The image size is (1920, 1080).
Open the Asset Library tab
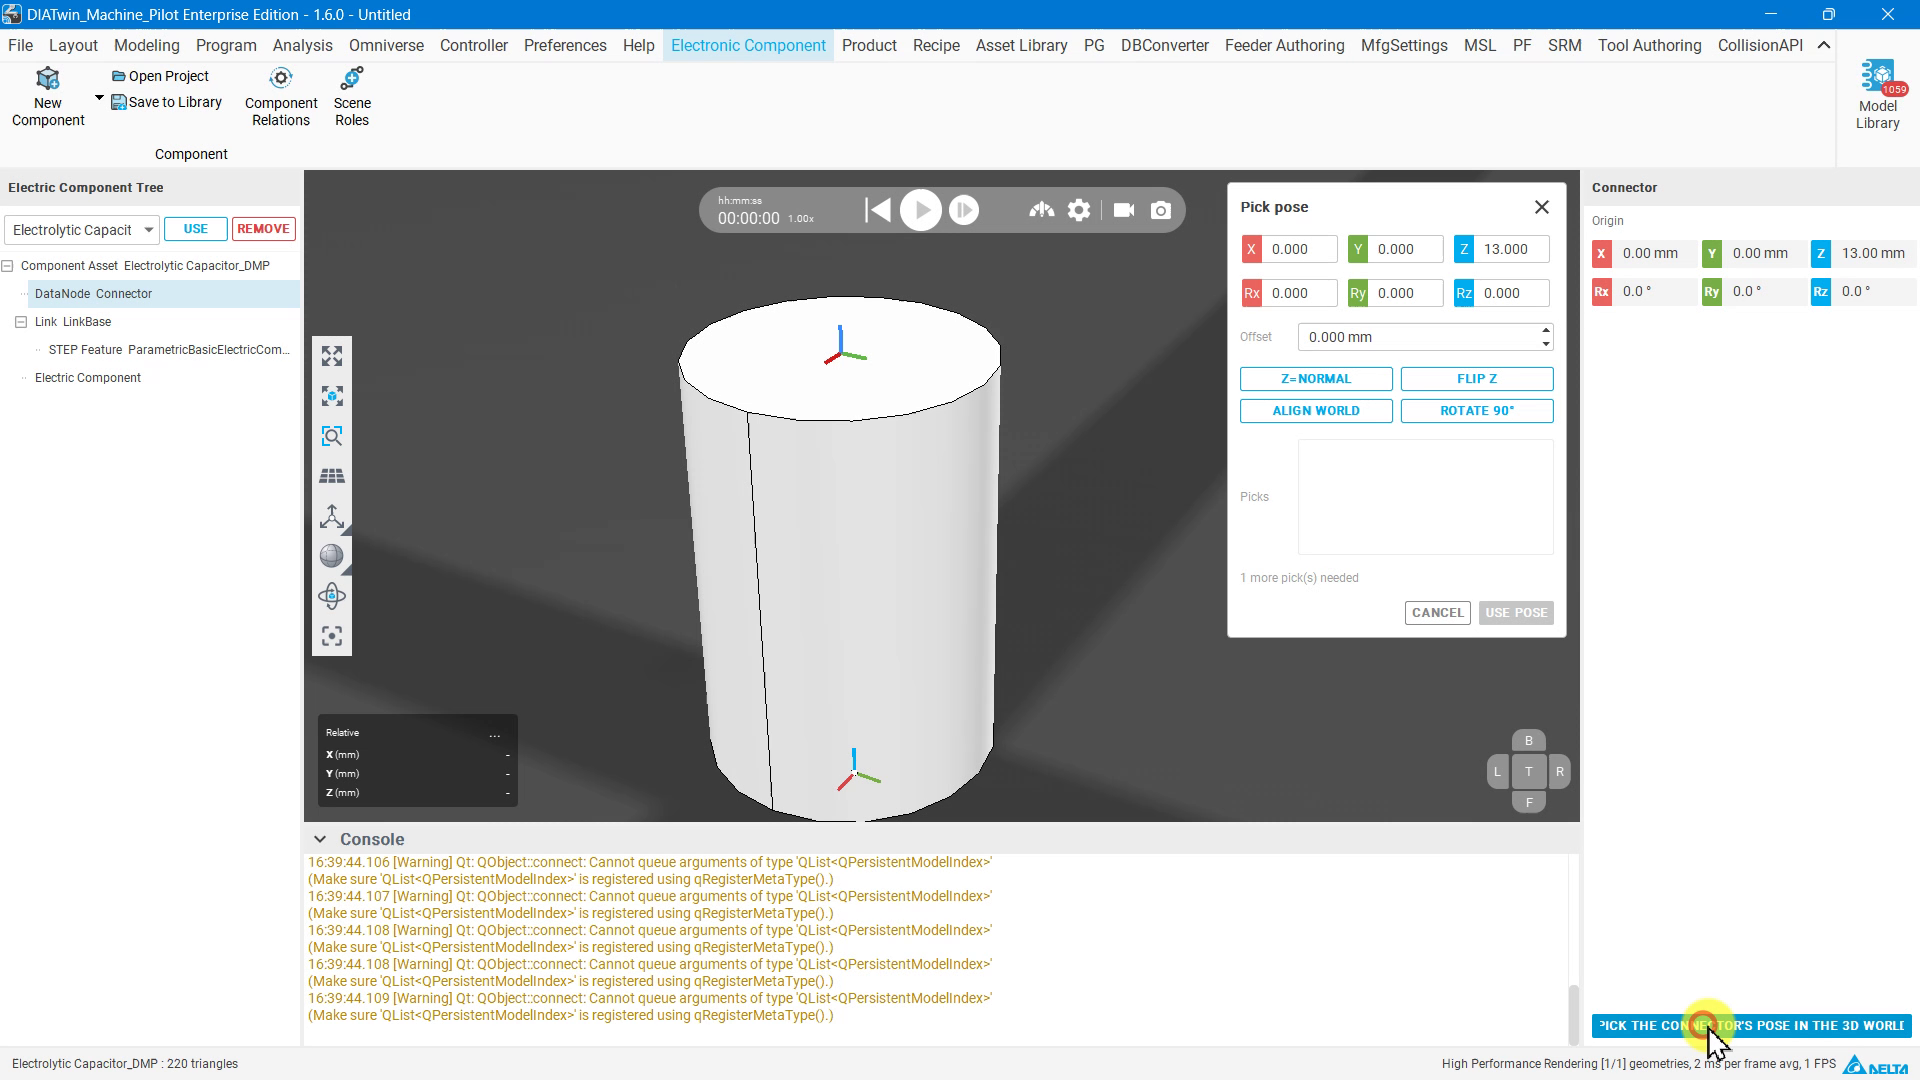[1021, 46]
